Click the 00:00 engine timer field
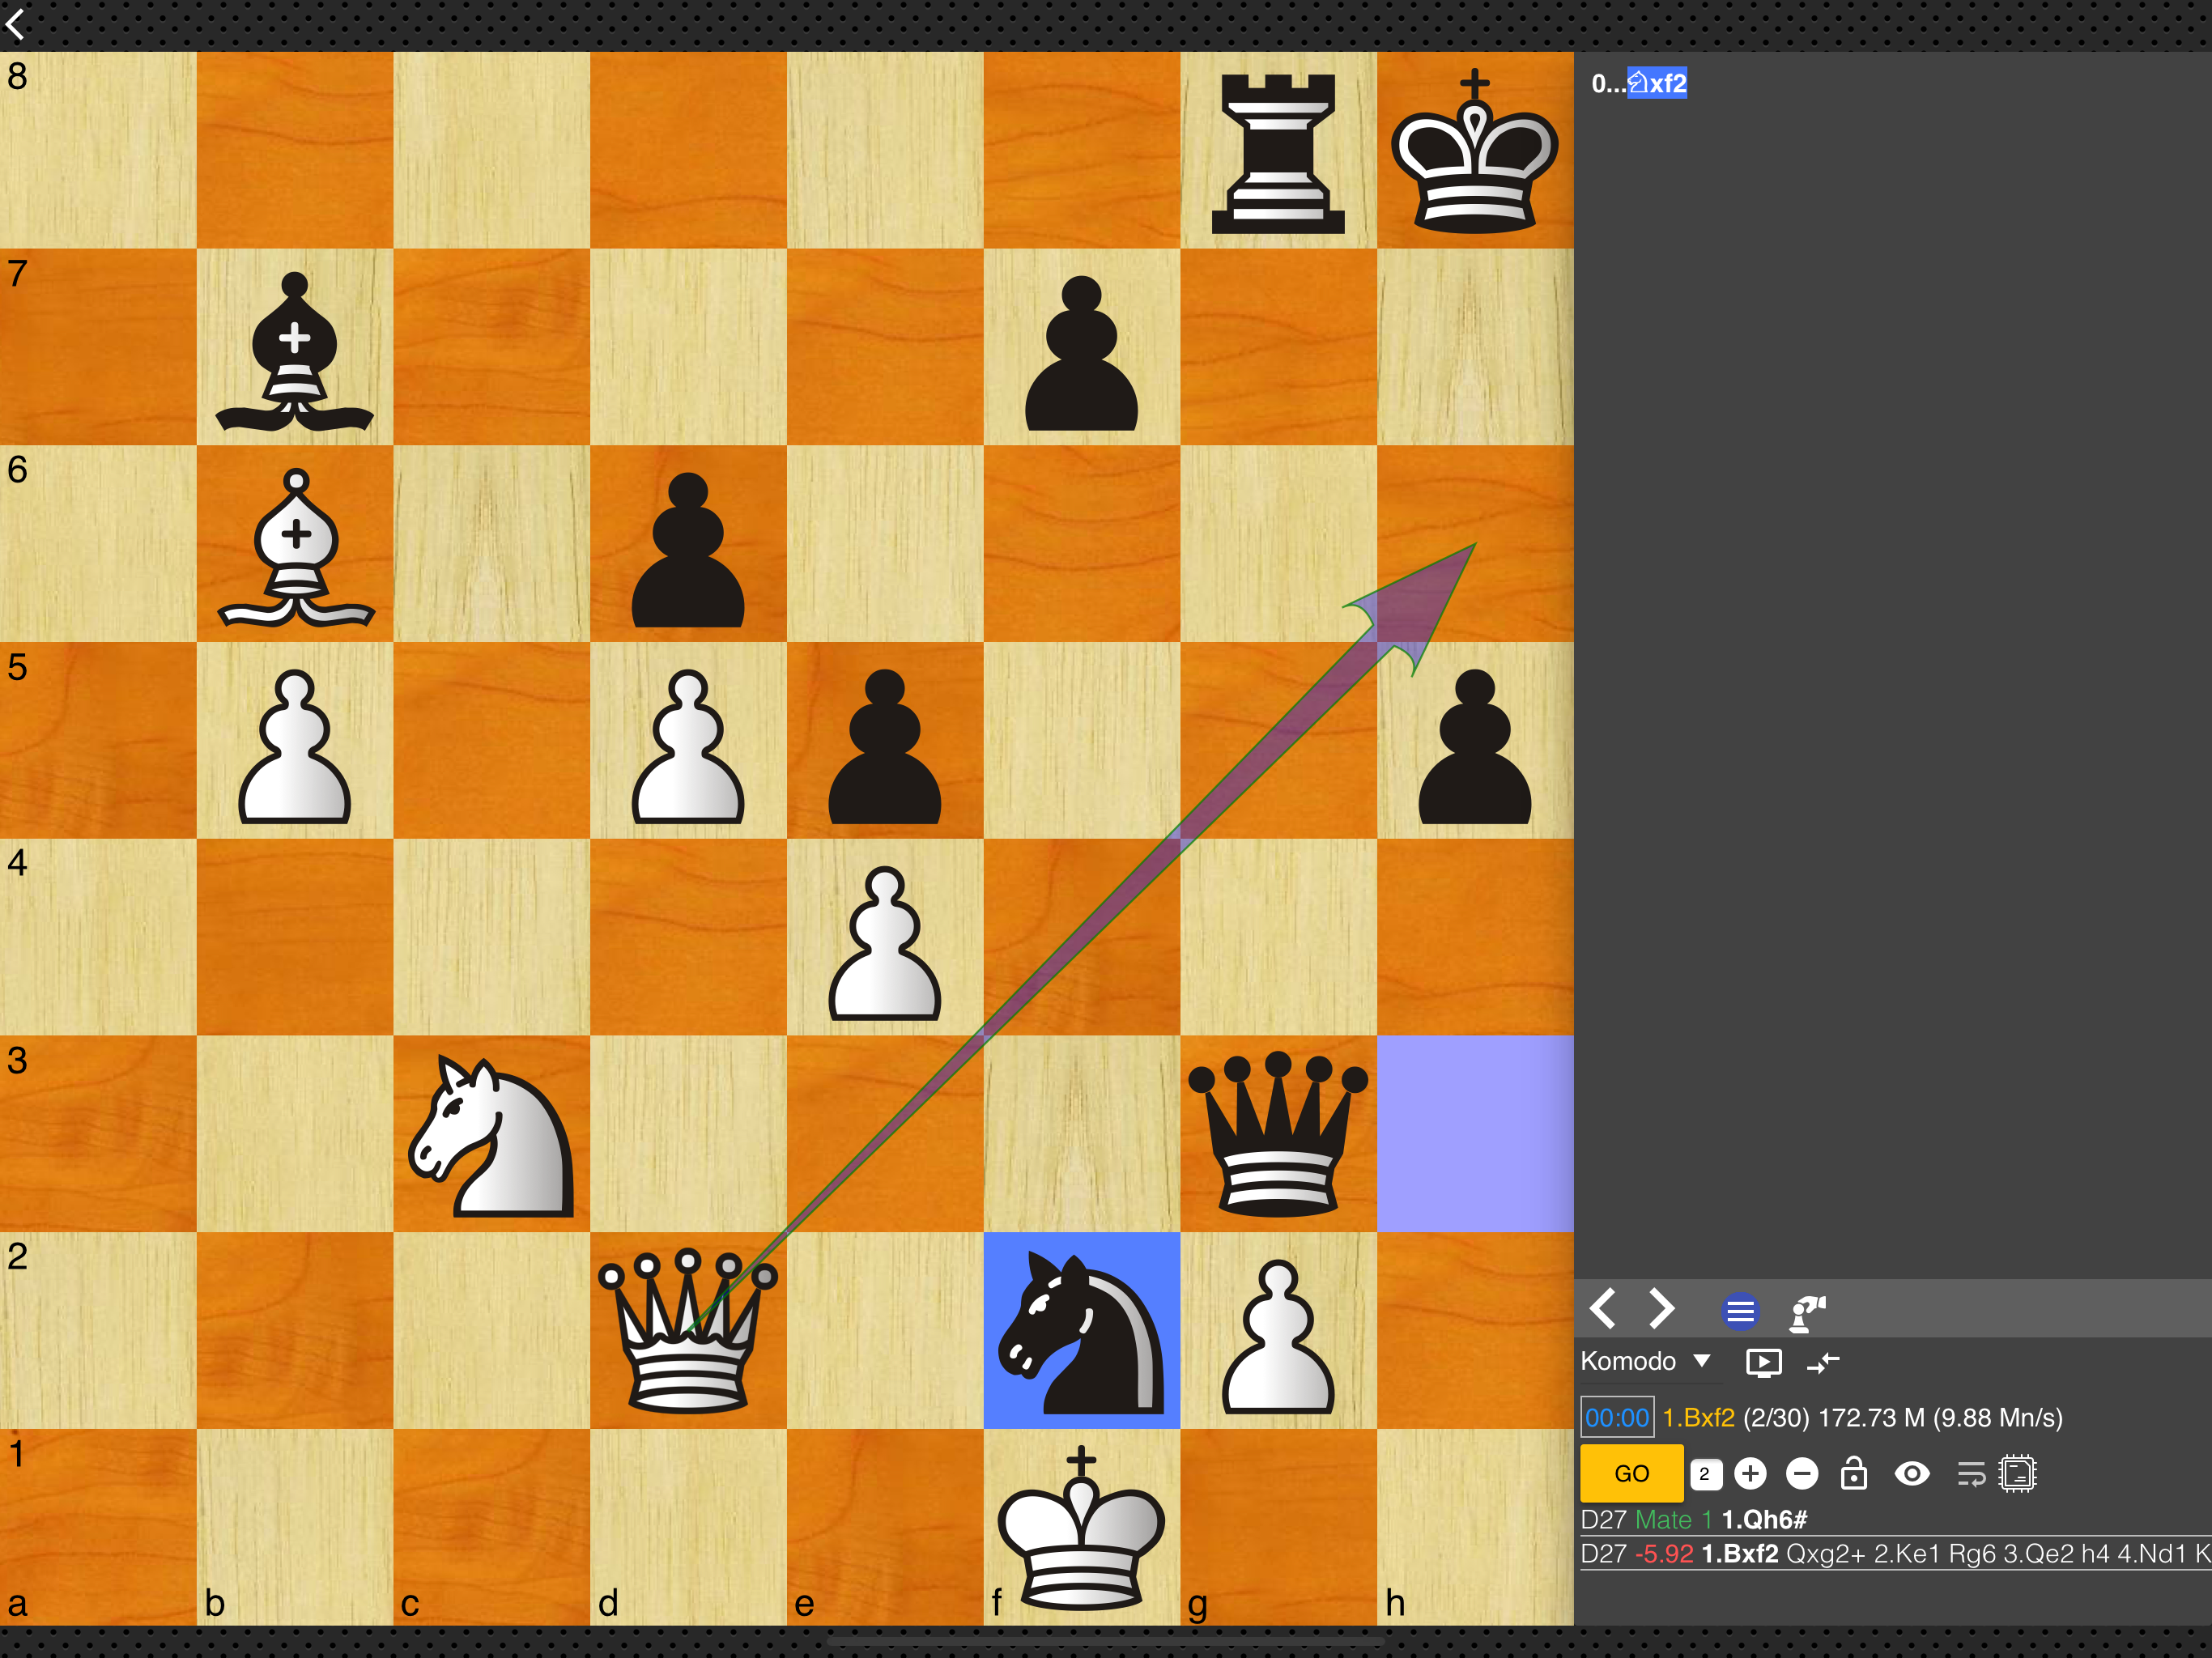The image size is (2212, 1658). point(1617,1417)
